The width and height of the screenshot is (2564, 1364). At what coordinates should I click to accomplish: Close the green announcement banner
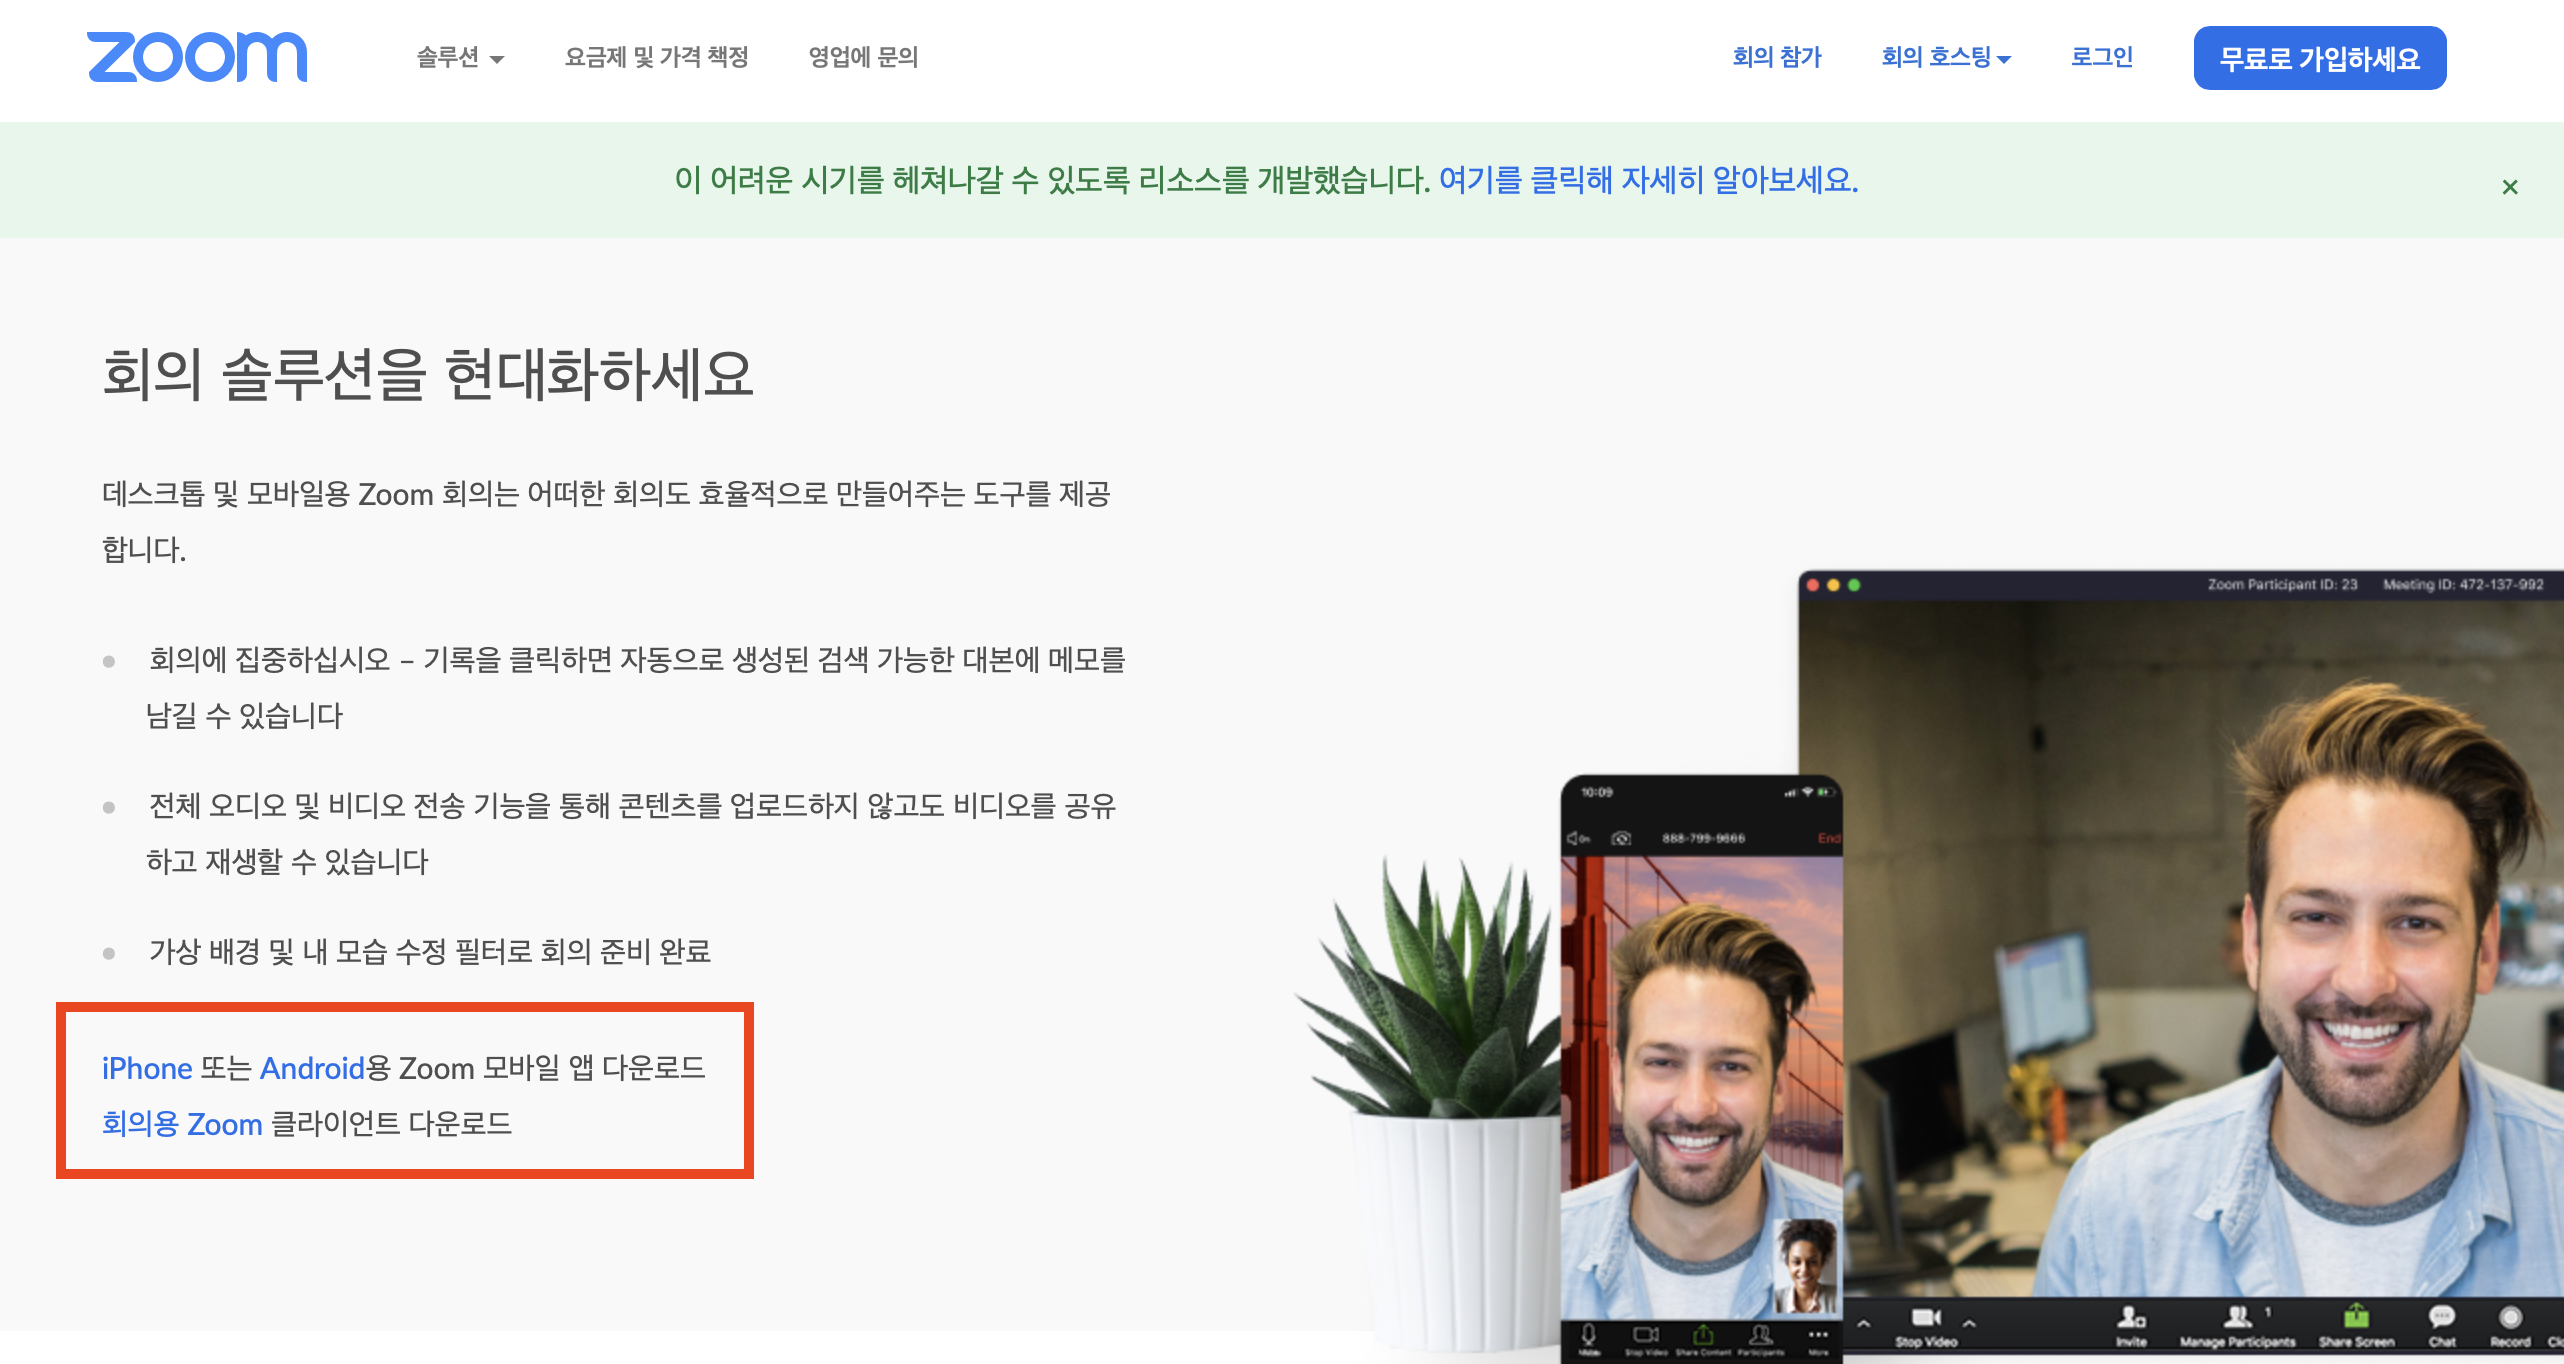point(2509,187)
